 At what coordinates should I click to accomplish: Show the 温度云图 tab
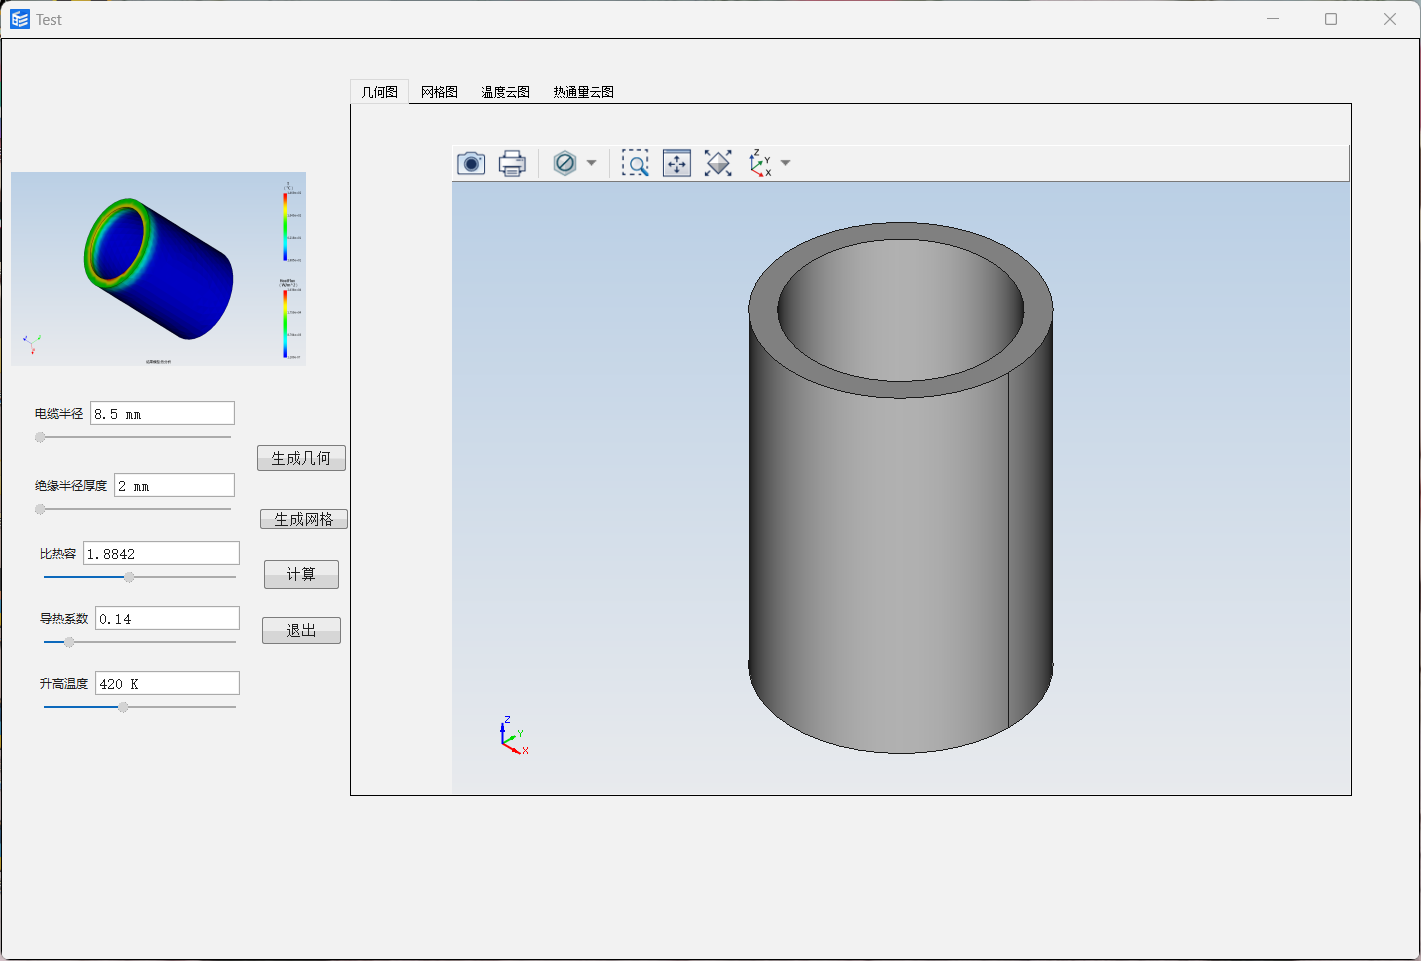(505, 92)
